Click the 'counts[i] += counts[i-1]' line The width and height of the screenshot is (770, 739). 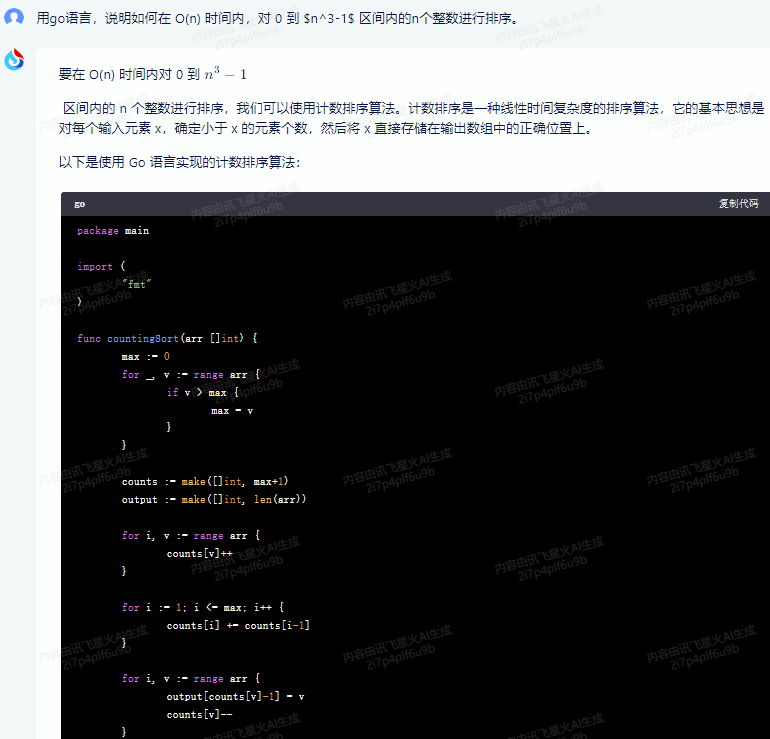point(238,625)
